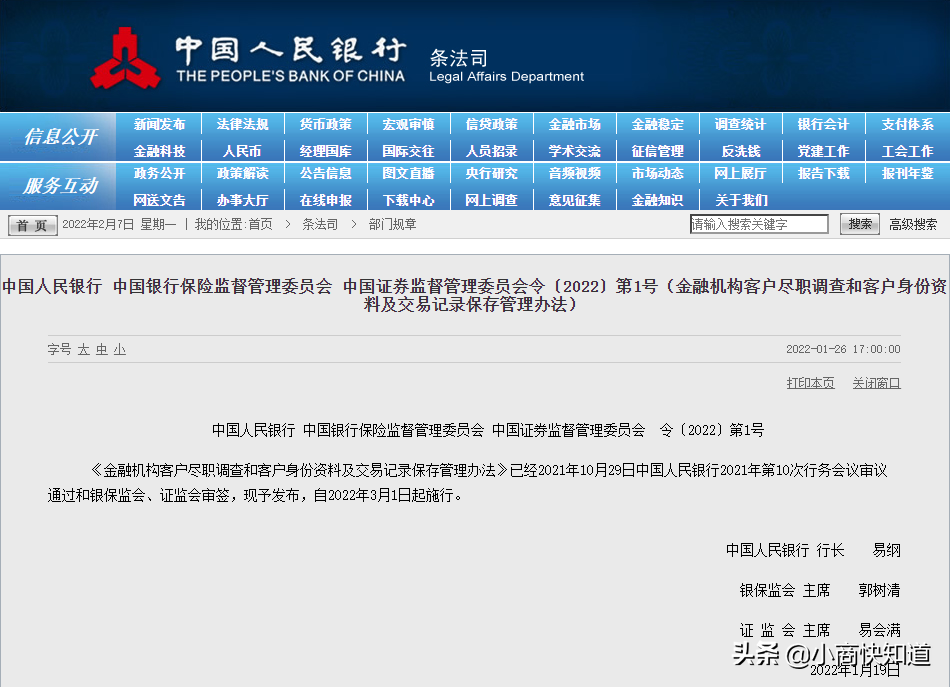Select 公告信息 link

coord(325,173)
